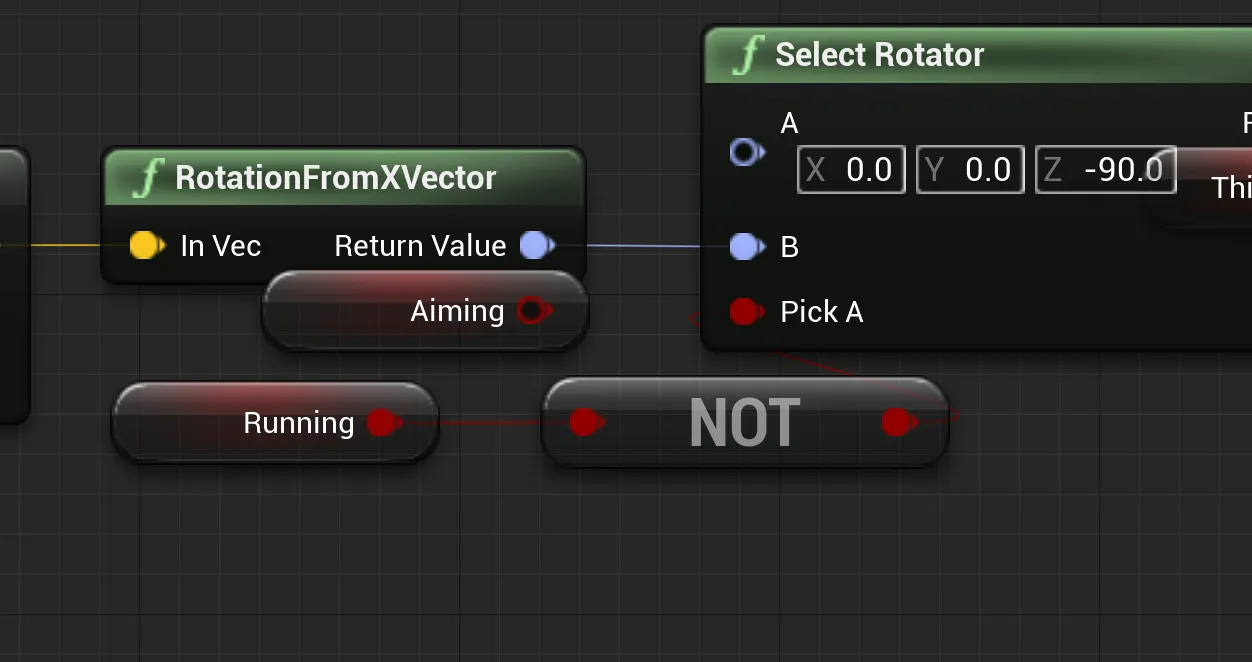Click the Return Value output pin
The width and height of the screenshot is (1252, 662).
(537, 246)
